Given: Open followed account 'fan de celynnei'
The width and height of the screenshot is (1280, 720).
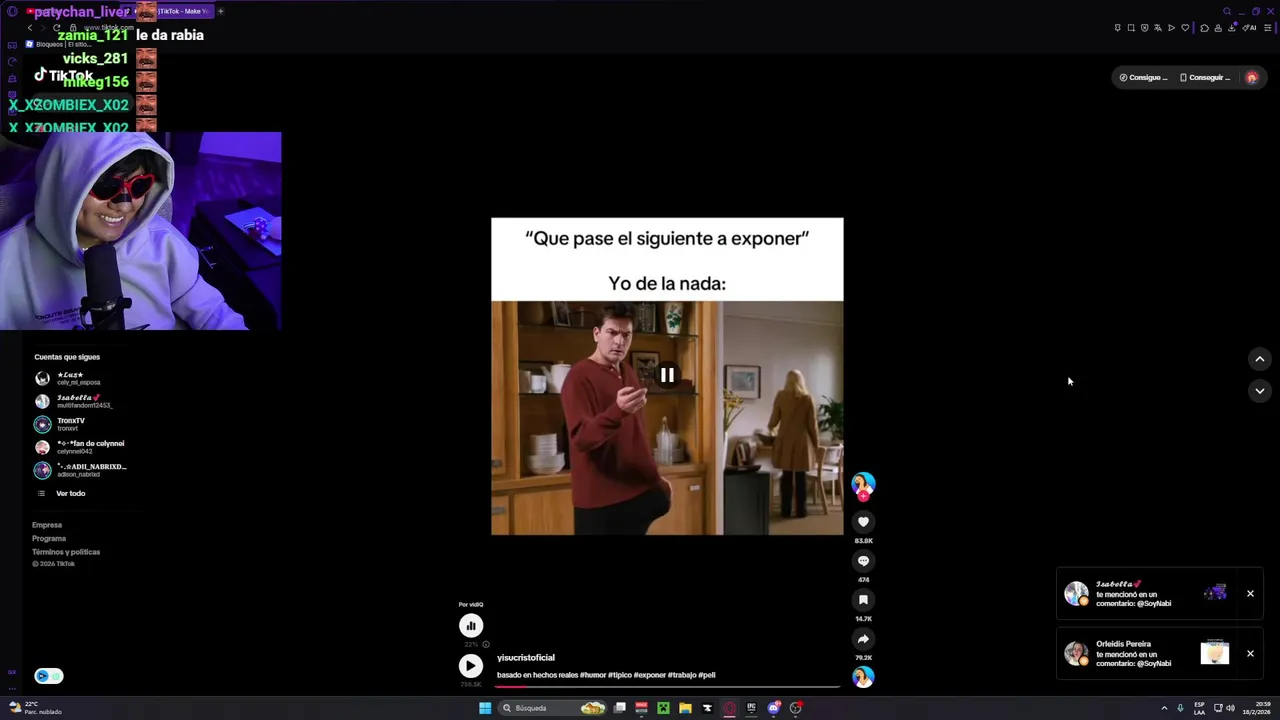Looking at the screenshot, I should tap(80, 447).
